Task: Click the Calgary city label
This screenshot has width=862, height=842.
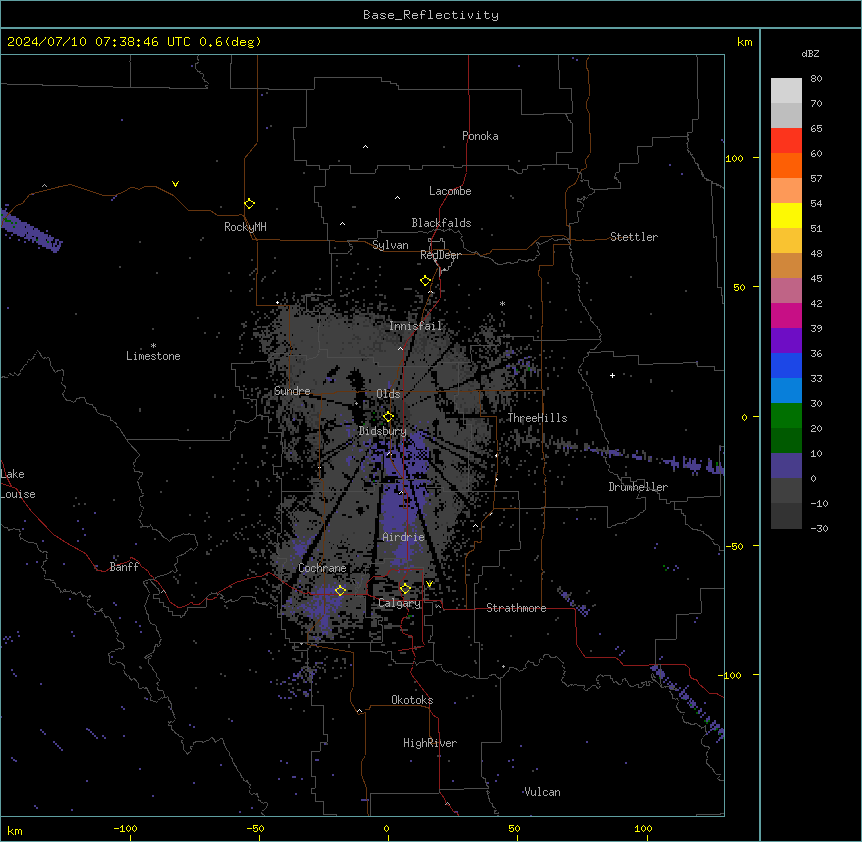Action: click(x=399, y=603)
